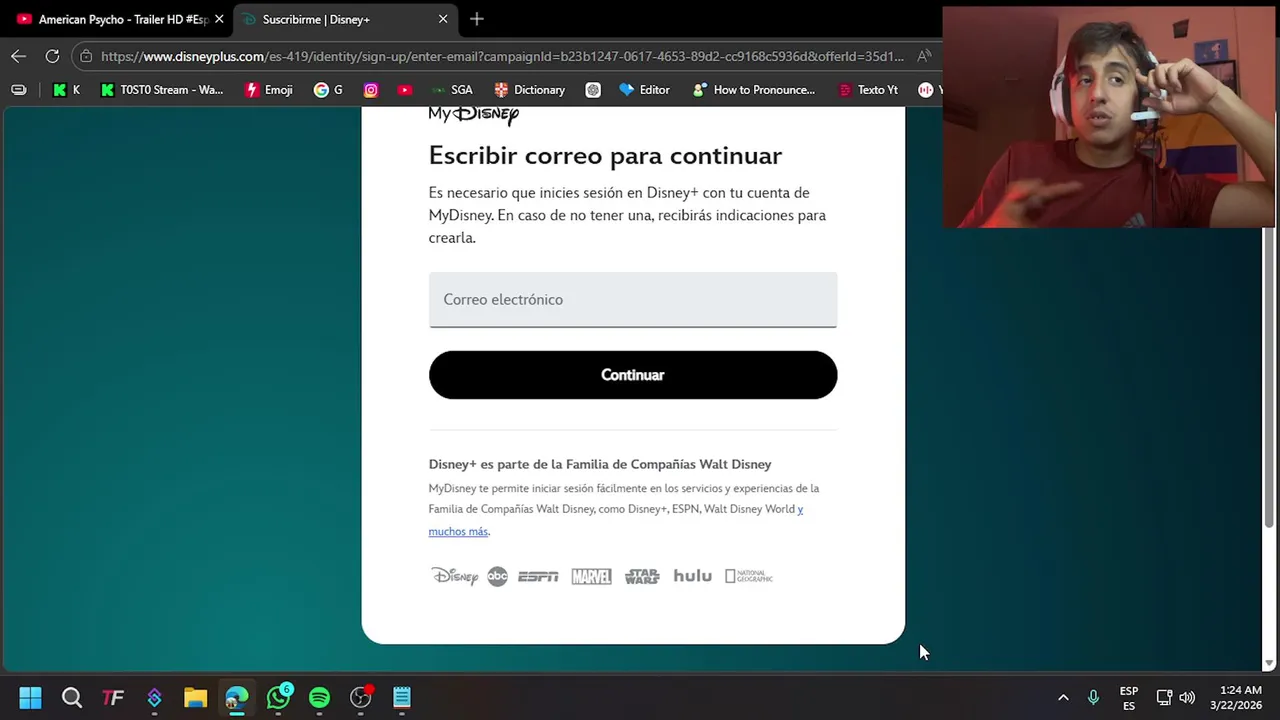Screen dimensions: 1280x720
Task: Click the Correo electrónico input field
Action: pyautogui.click(x=633, y=300)
